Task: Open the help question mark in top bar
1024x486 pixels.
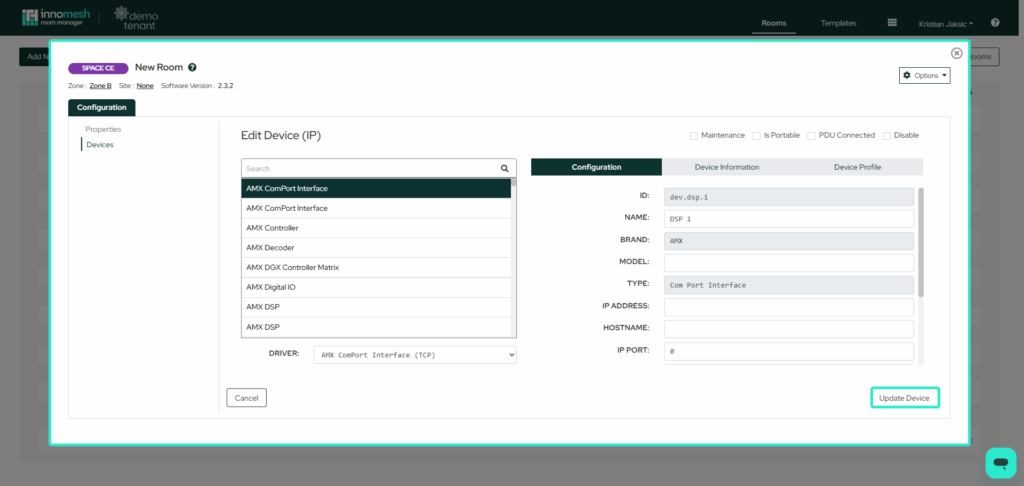Action: pos(995,22)
